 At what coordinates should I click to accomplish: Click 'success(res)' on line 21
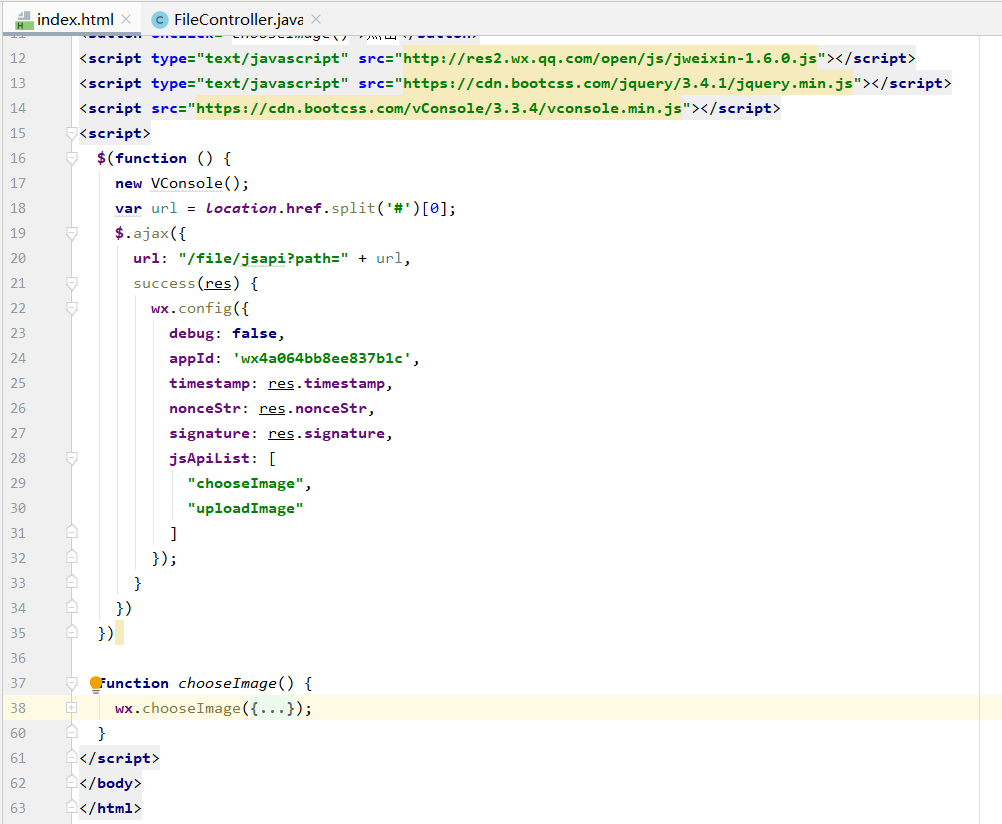tap(186, 283)
